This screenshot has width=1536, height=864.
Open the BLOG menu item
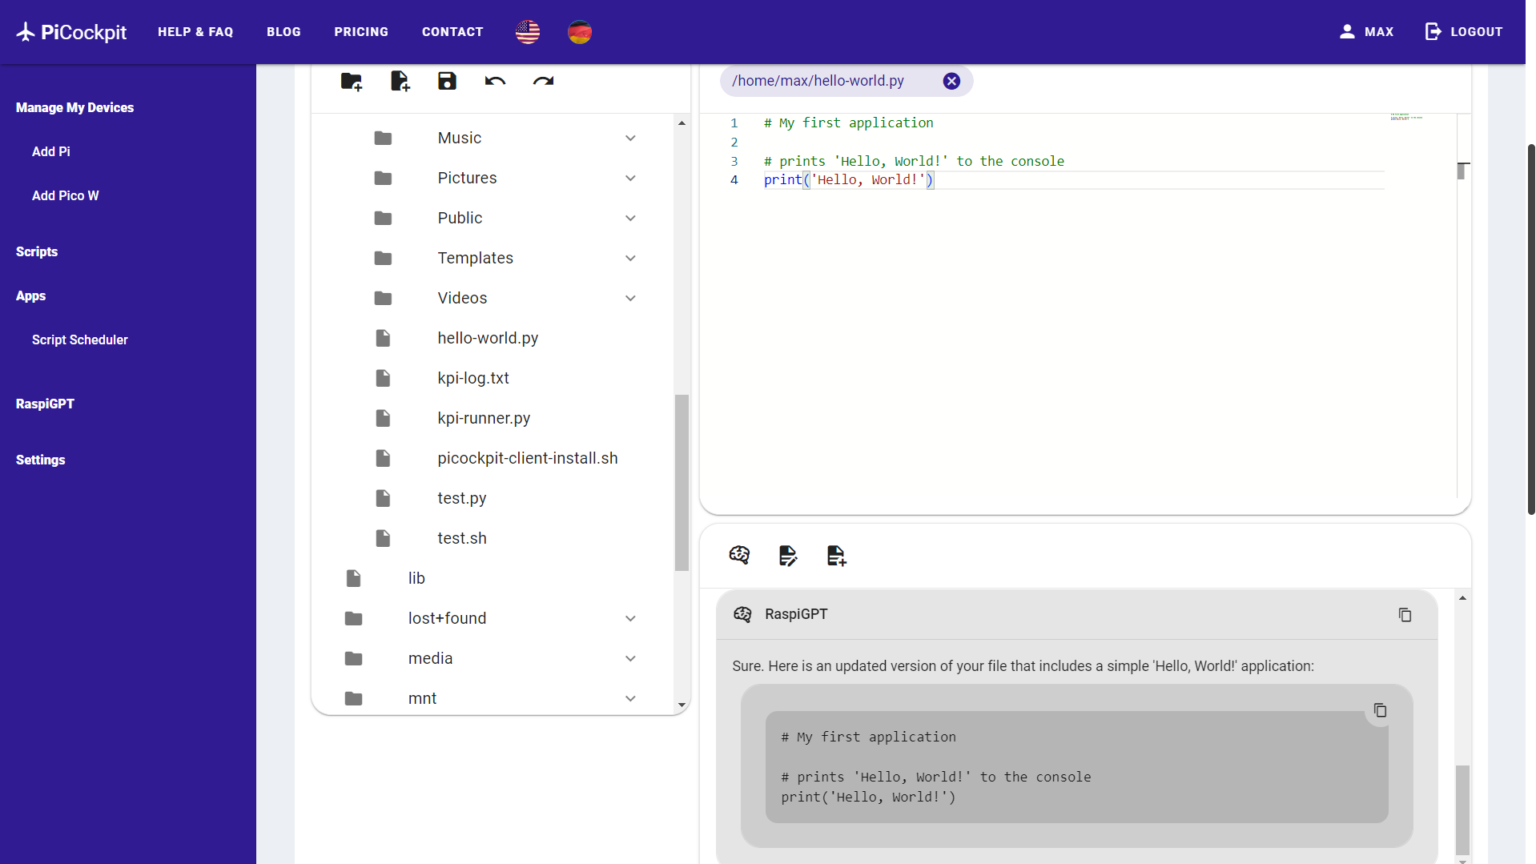284,31
